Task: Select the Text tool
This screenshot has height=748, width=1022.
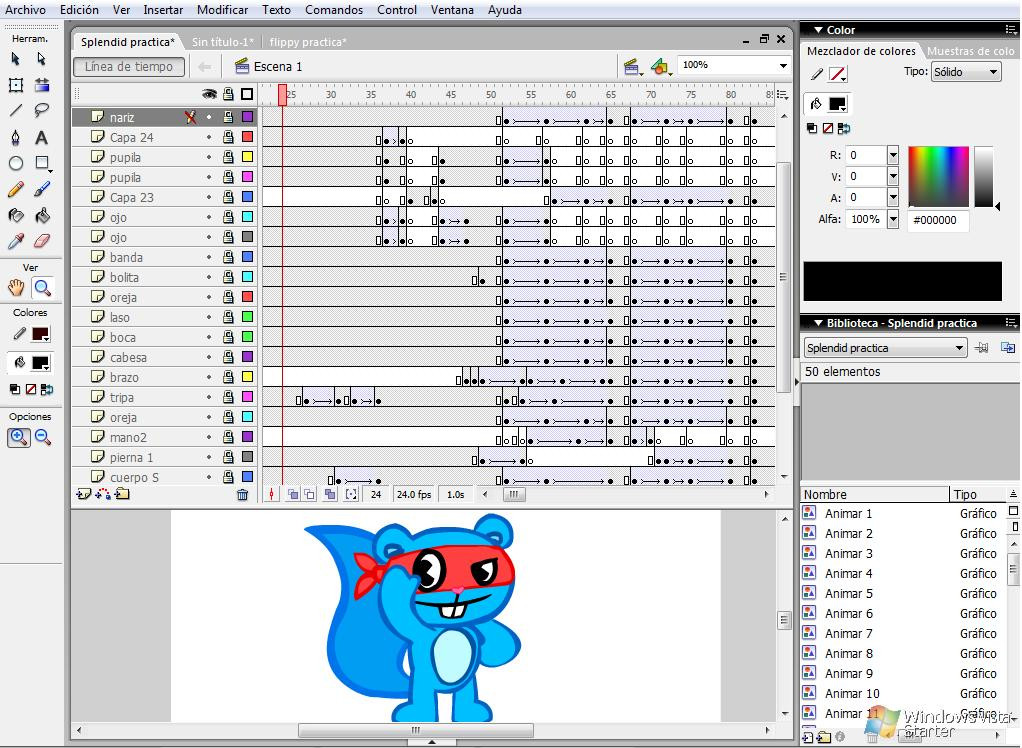Action: [x=42, y=137]
